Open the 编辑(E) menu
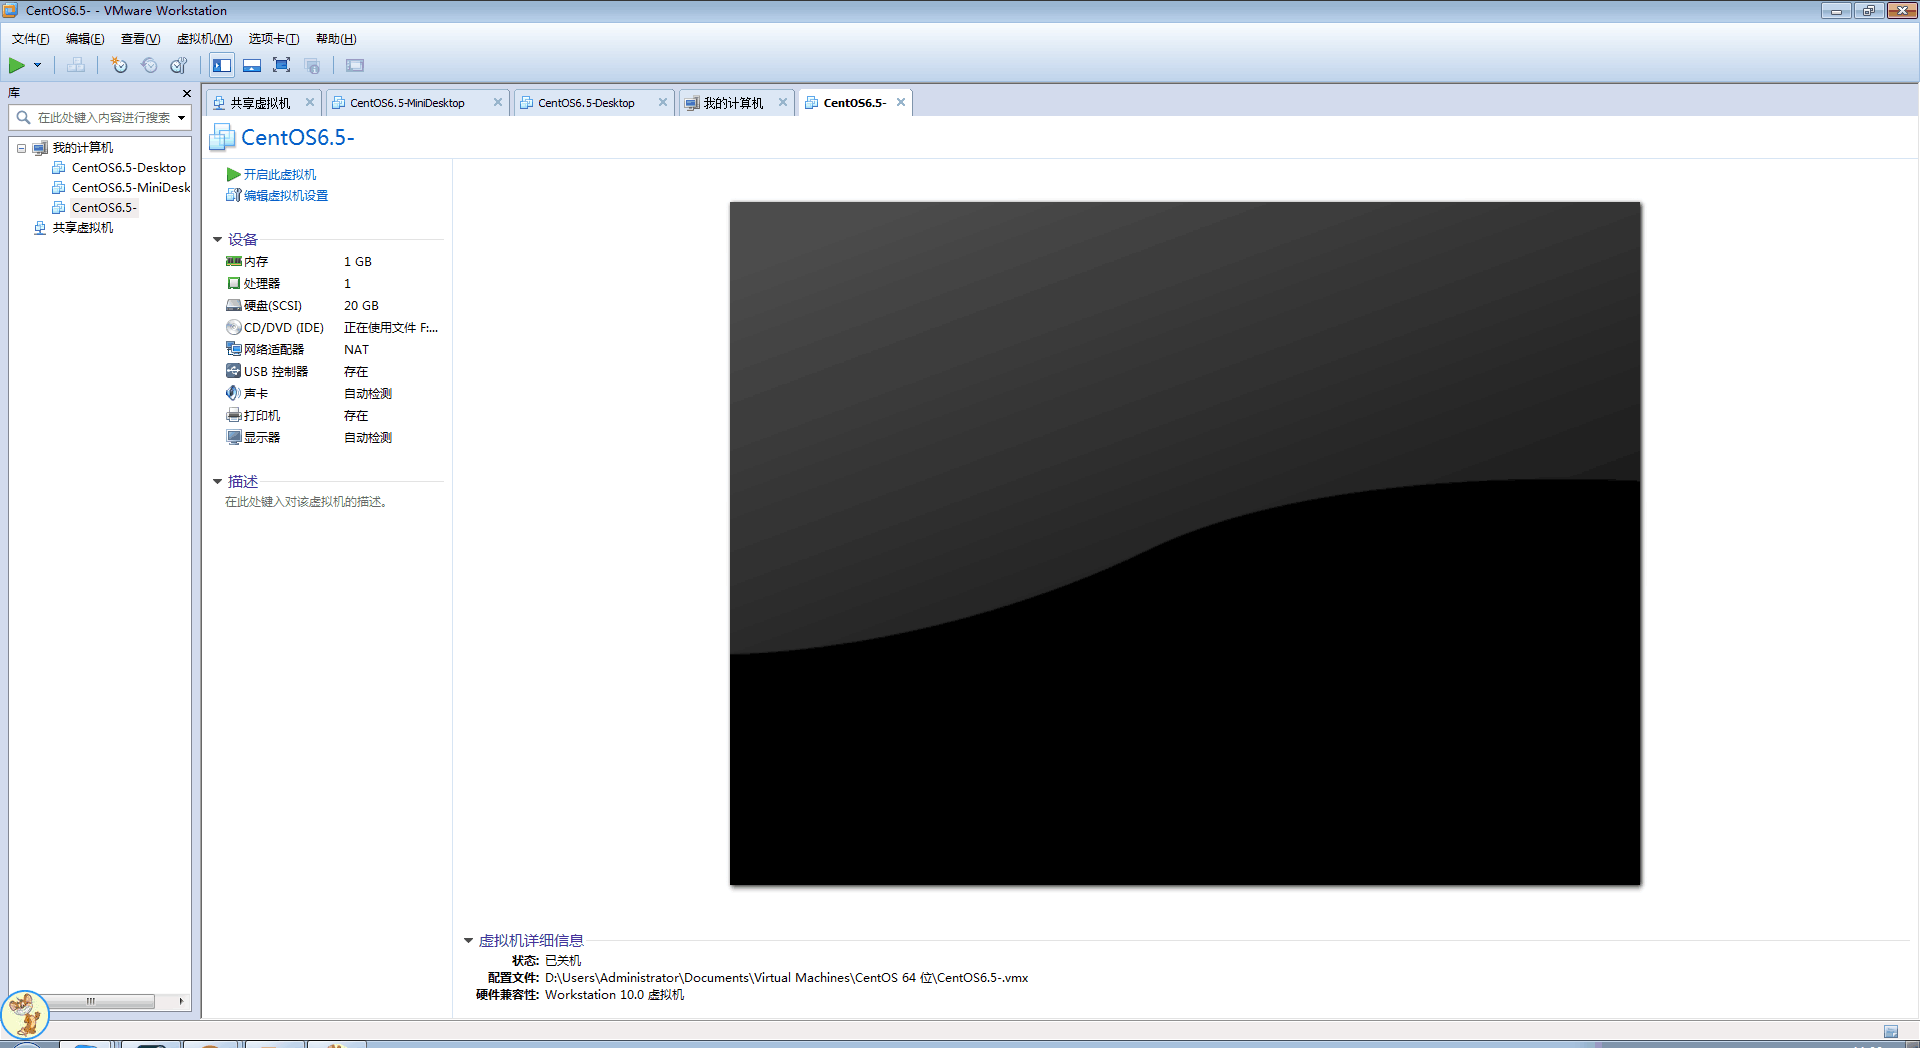 (85, 39)
